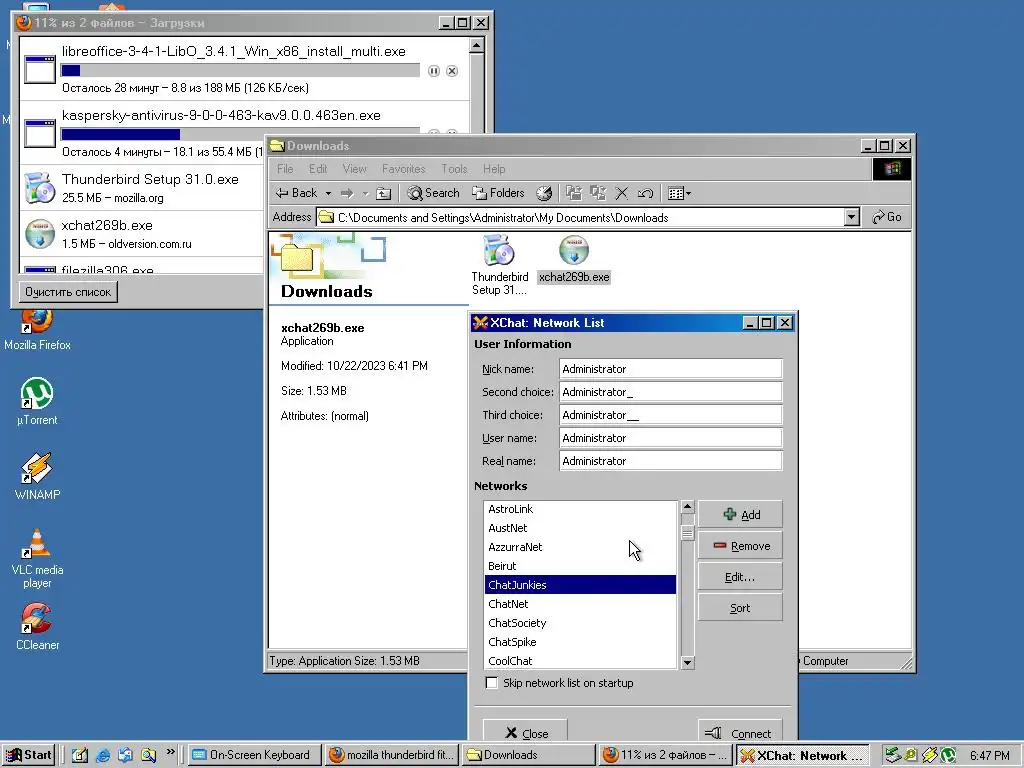Click the Real name input field
Image resolution: width=1024 pixels, height=768 pixels.
tap(671, 461)
